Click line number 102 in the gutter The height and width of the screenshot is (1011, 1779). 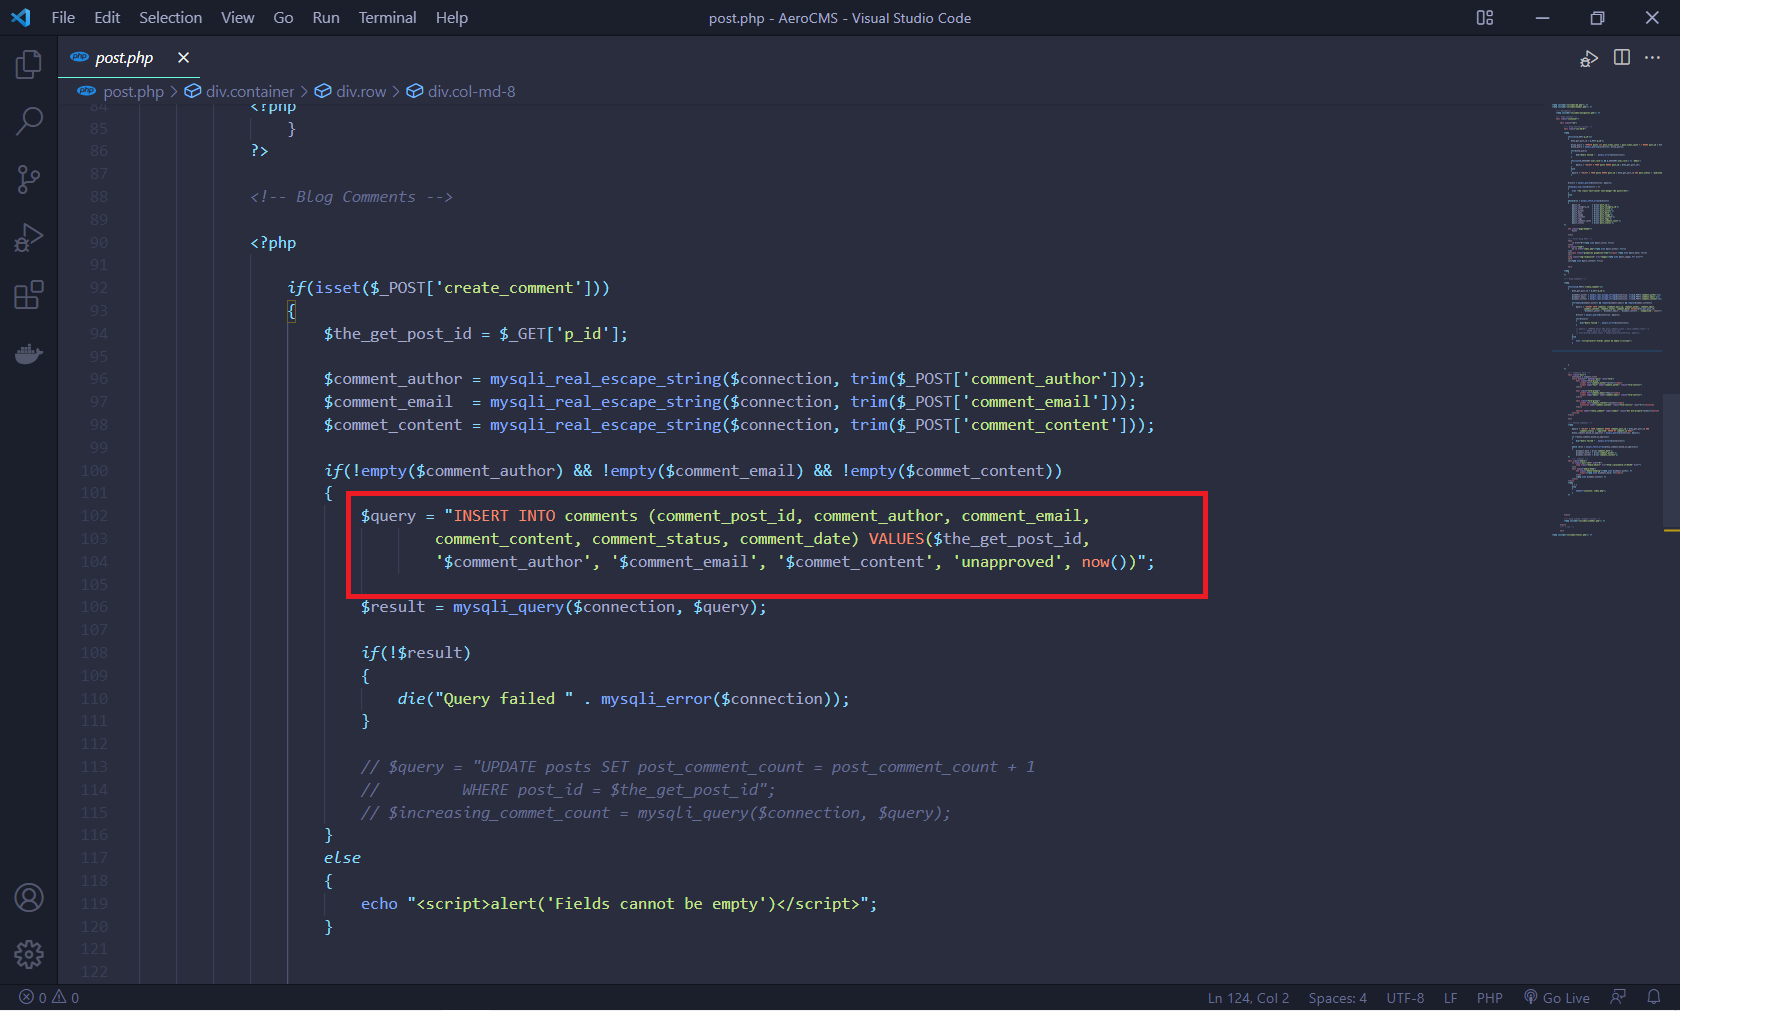point(94,516)
